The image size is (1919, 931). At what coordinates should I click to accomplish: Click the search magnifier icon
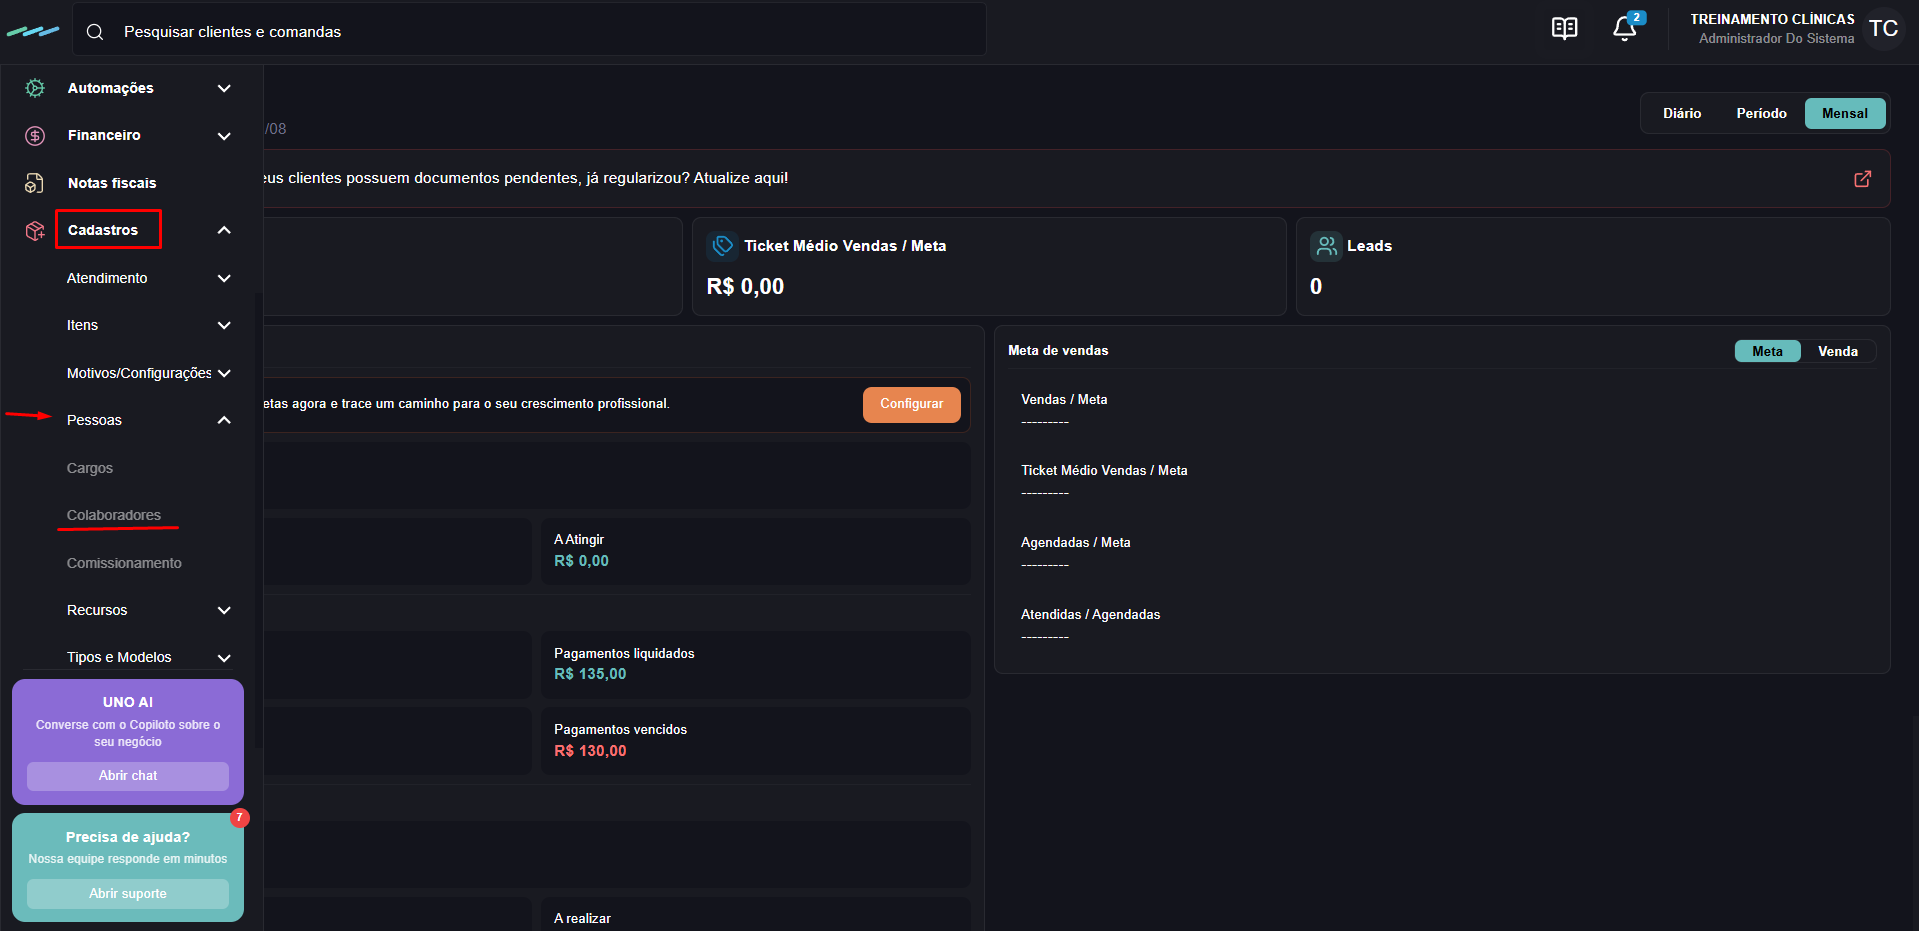pos(95,32)
